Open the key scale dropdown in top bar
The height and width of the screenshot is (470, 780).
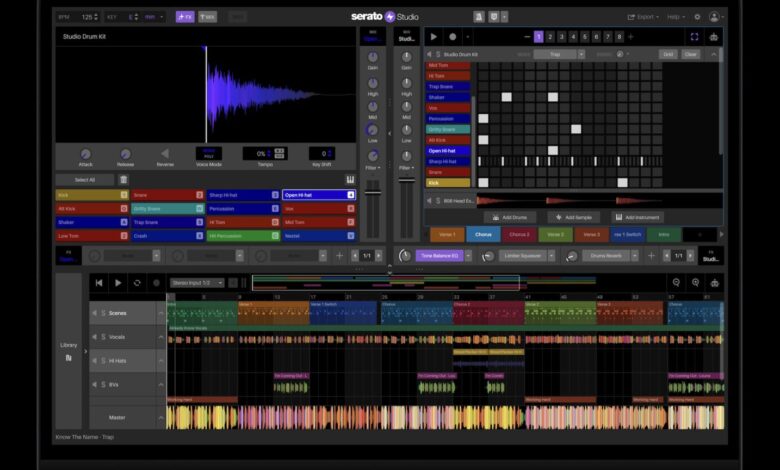154,17
